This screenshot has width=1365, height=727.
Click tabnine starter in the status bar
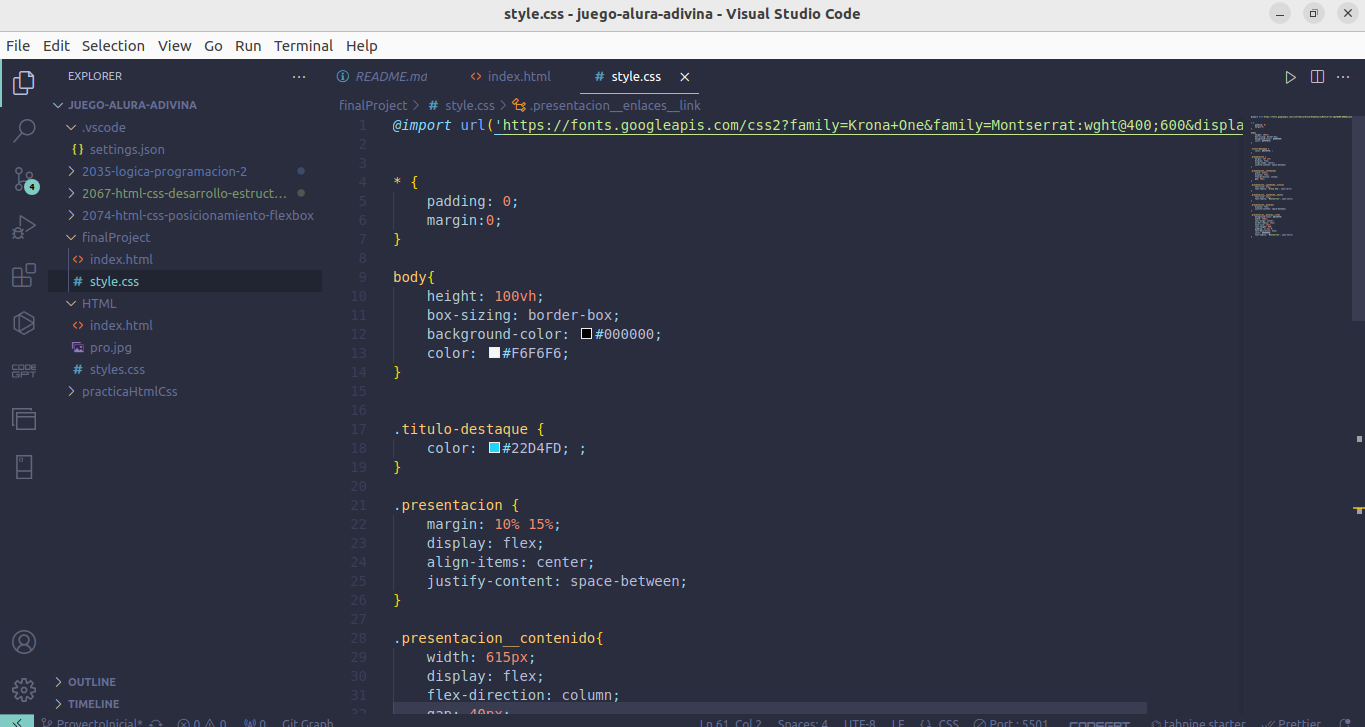[x=1199, y=723]
